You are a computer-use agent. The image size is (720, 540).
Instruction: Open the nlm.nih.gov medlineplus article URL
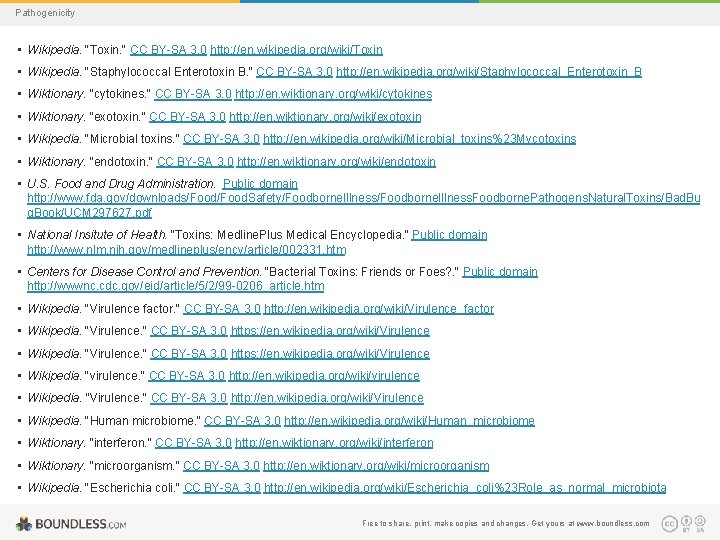[x=186, y=250]
